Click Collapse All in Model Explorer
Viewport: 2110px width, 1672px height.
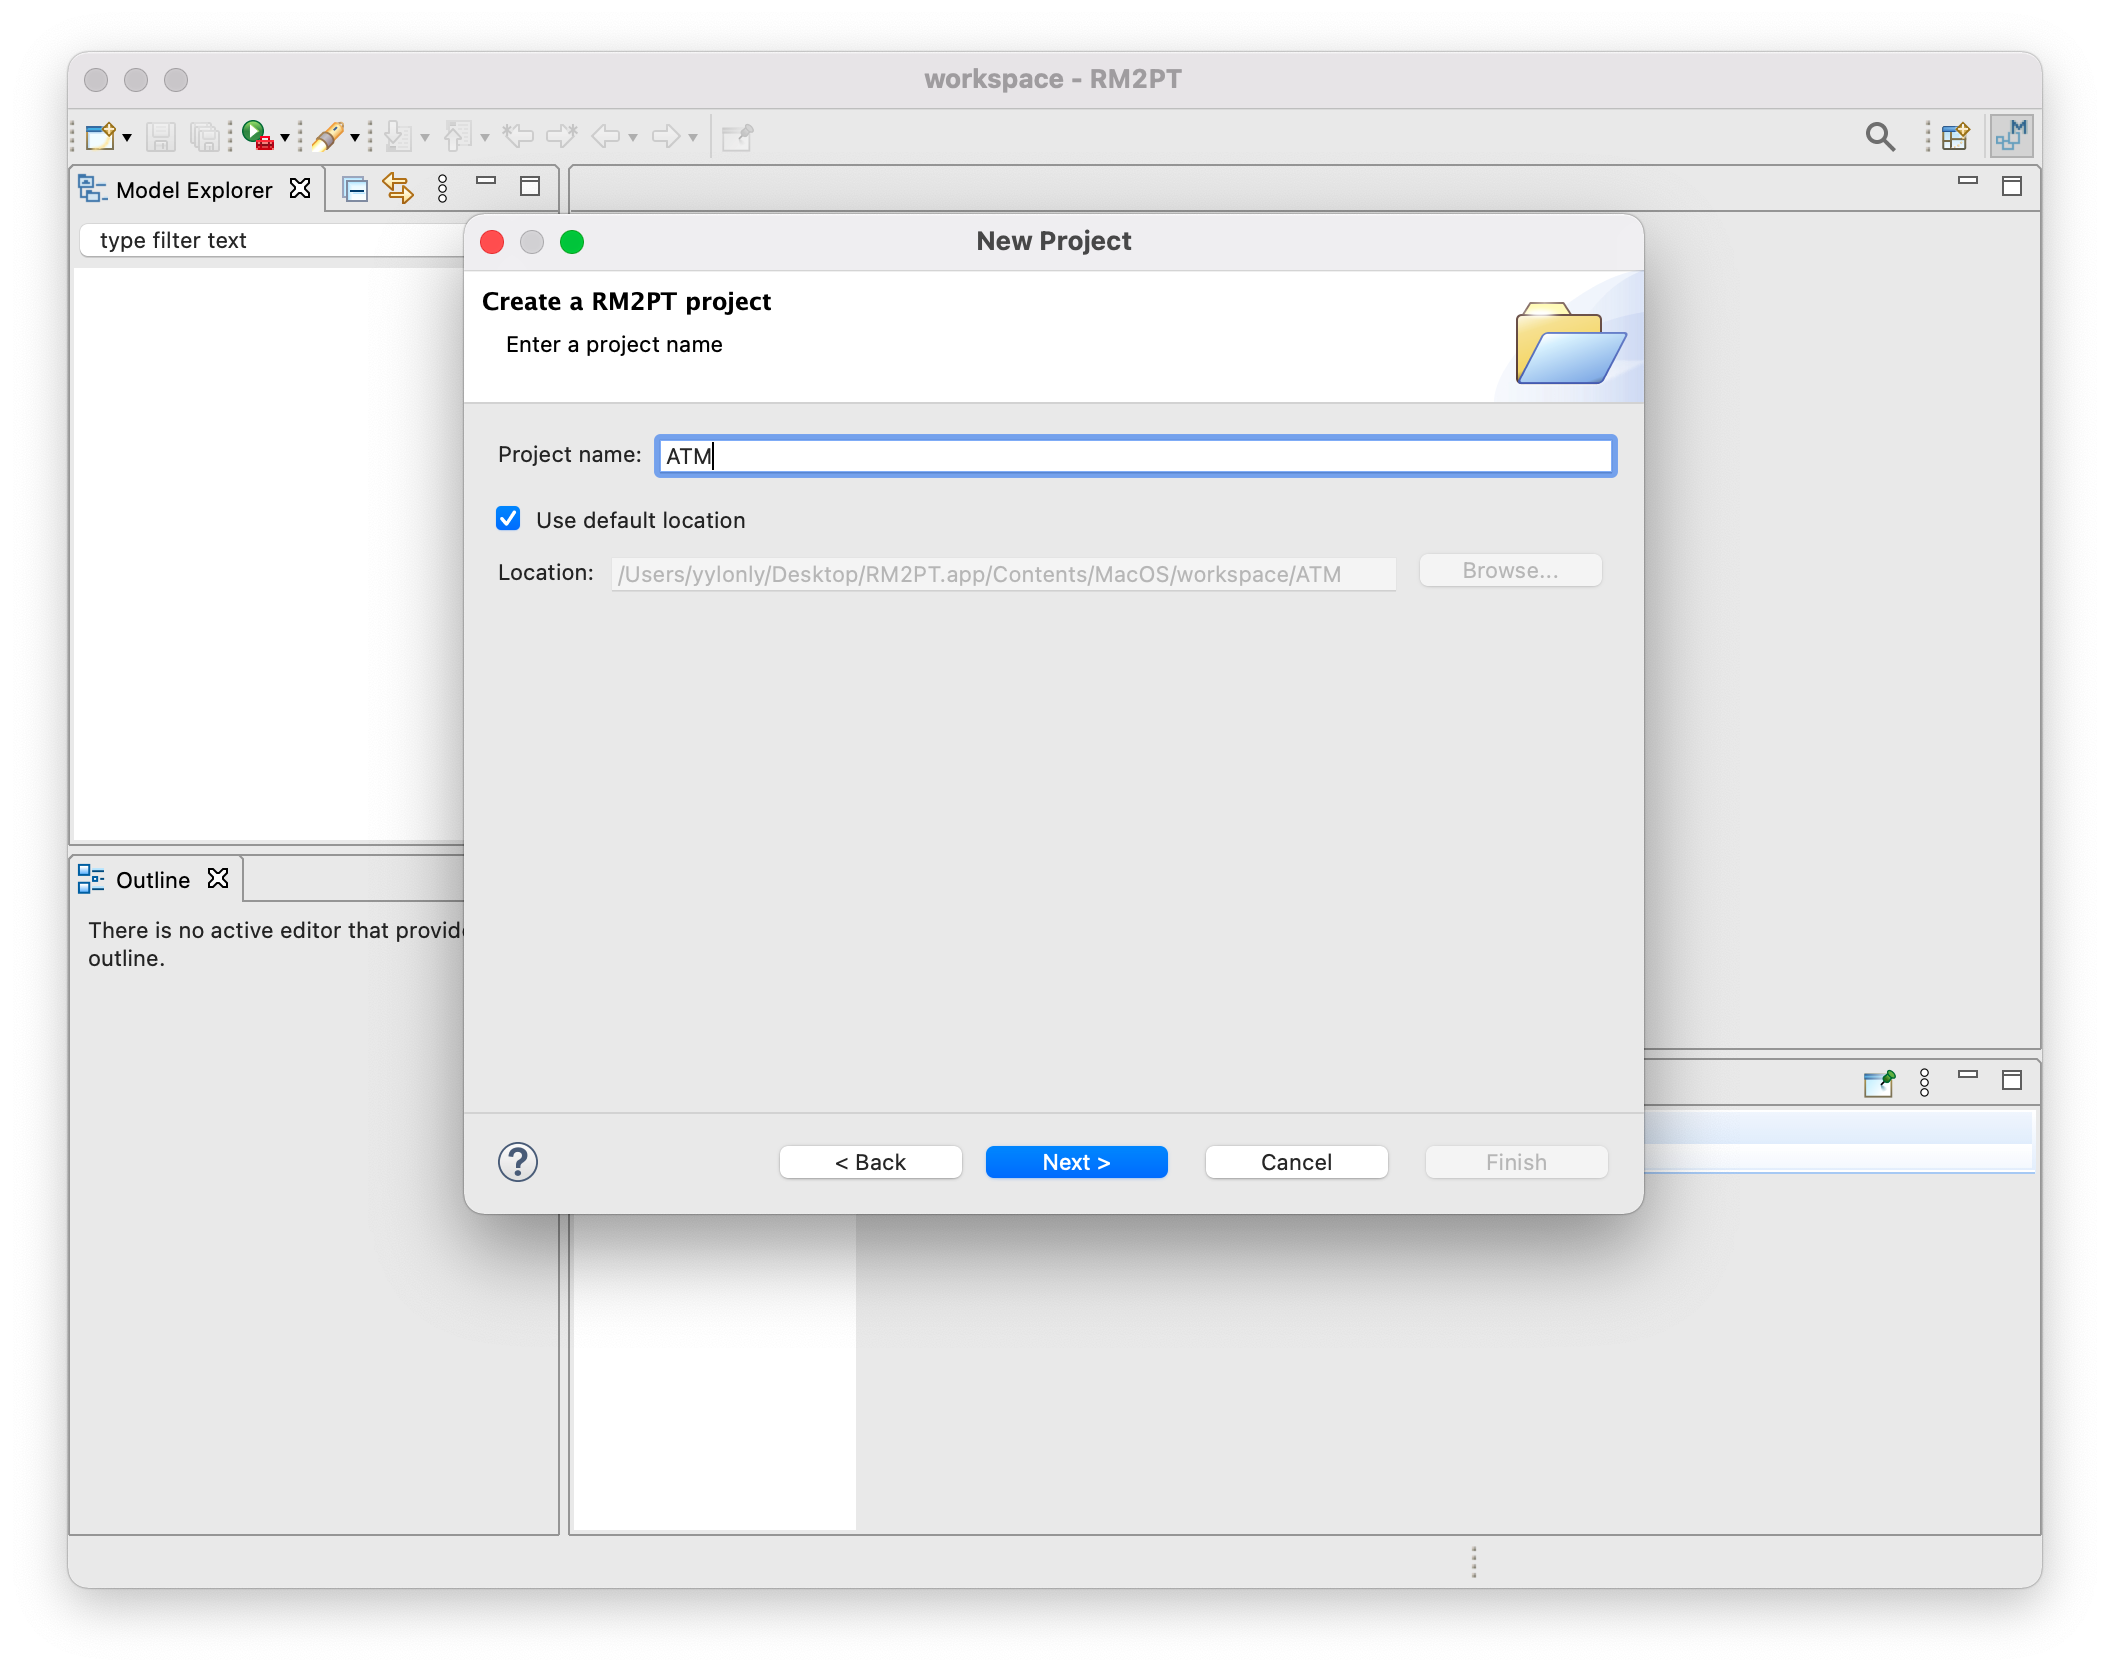[x=354, y=188]
